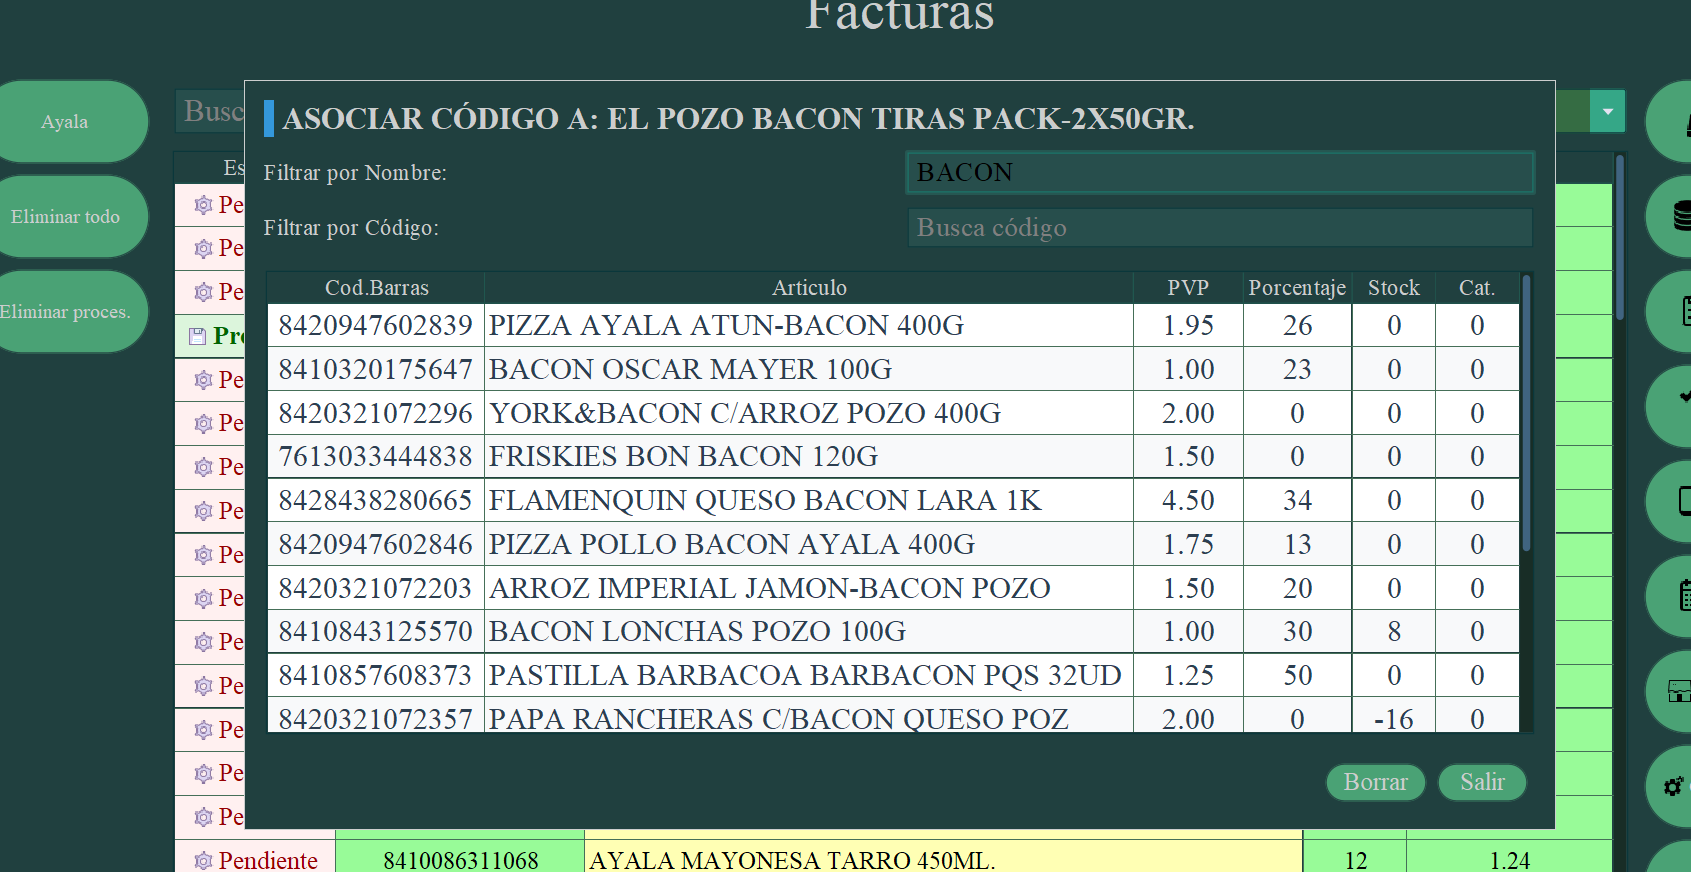Focus the Filtrar por Nombre field containing BACON
The height and width of the screenshot is (872, 1691).
(x=1220, y=172)
